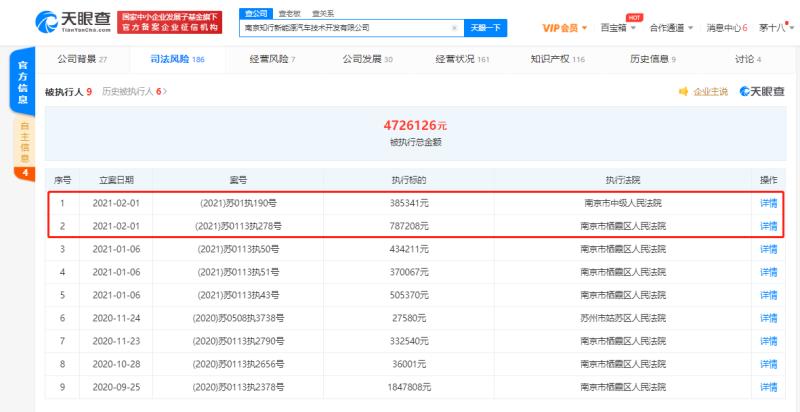Click the 官方备案企业征信机构 red banner
The height and width of the screenshot is (412, 800).
click(169, 22)
